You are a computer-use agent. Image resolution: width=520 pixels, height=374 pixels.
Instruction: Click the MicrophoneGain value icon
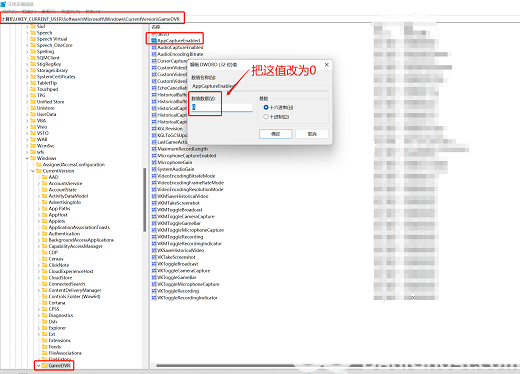(154, 162)
